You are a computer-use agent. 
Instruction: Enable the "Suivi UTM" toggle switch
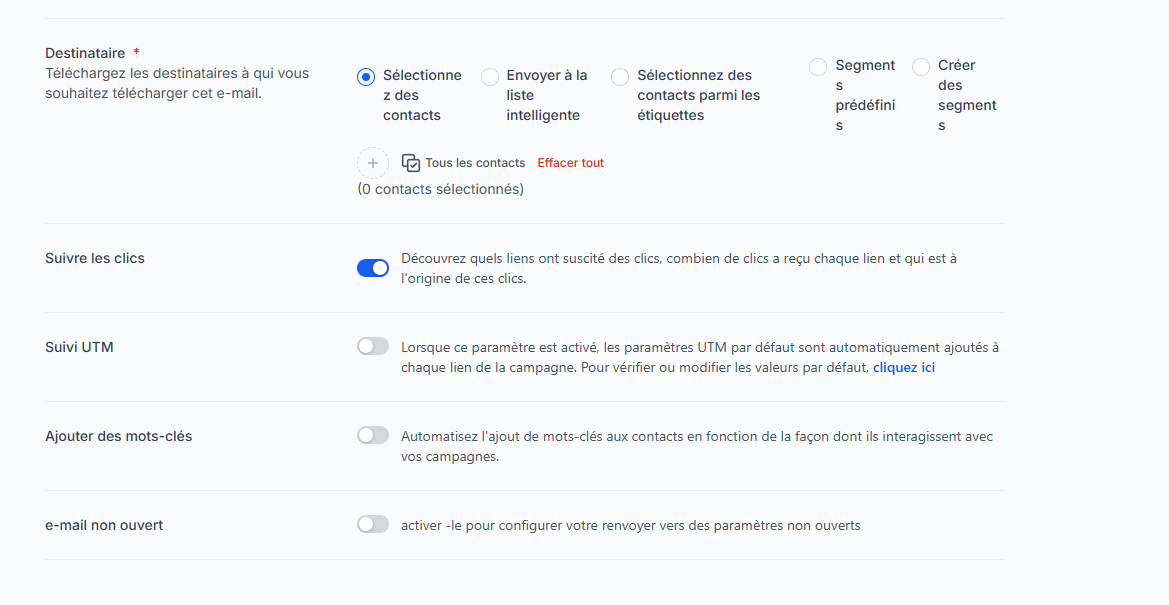pos(373,346)
